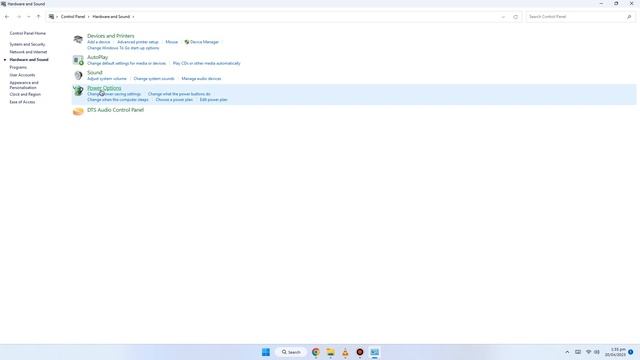Click Manage audio devices
The image size is (640, 360).
201,78
